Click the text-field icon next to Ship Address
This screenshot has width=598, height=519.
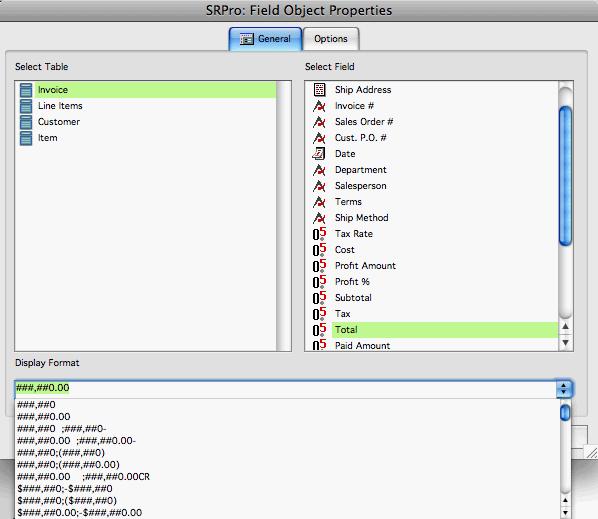(319, 90)
